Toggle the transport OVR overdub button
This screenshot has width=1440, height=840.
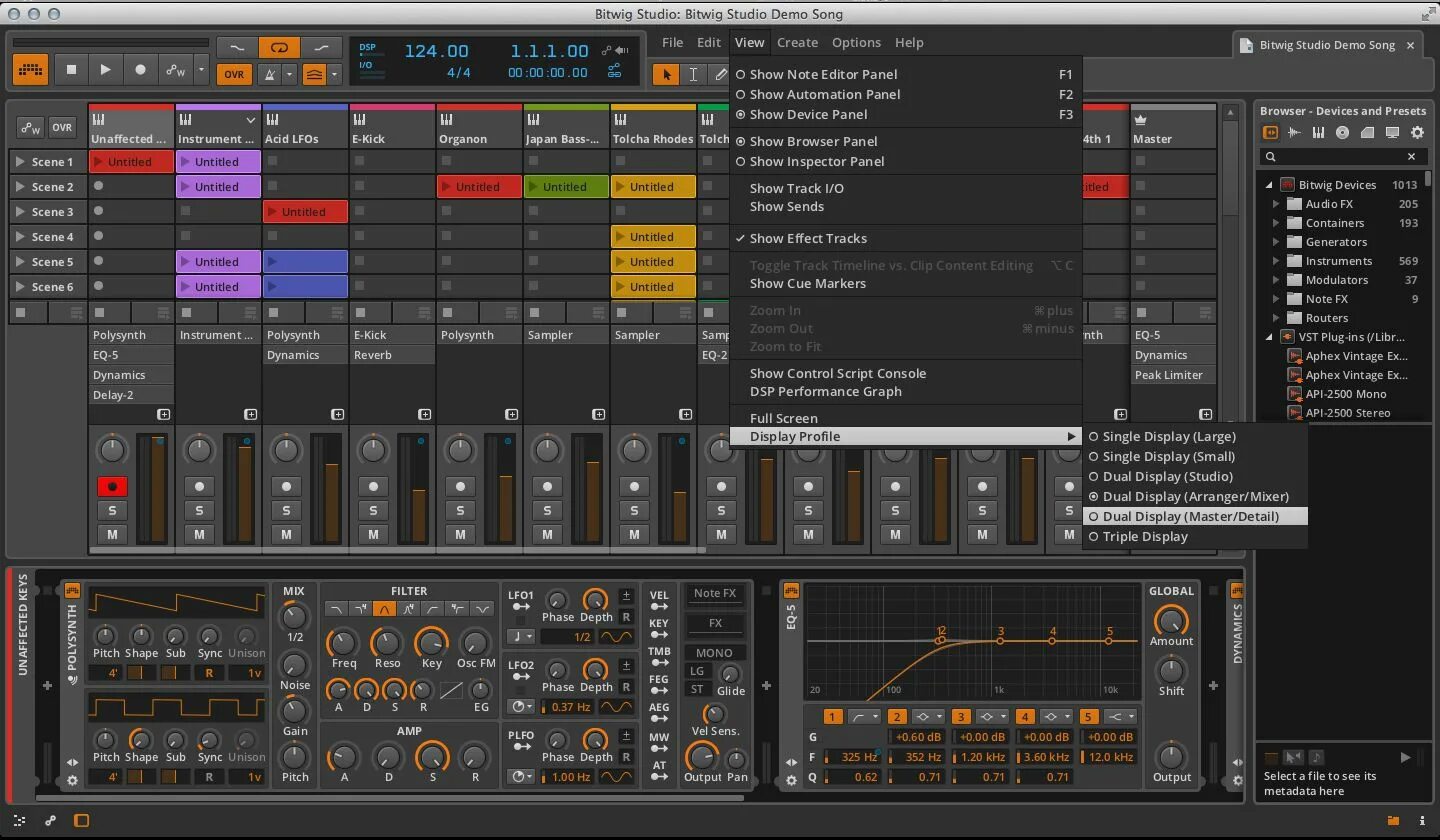tap(234, 74)
